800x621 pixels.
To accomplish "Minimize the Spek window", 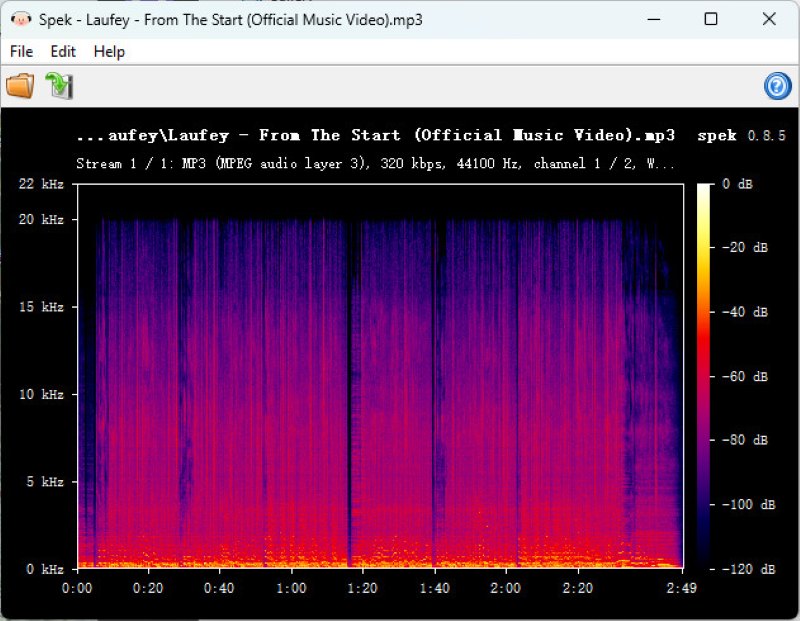I will (x=654, y=19).
